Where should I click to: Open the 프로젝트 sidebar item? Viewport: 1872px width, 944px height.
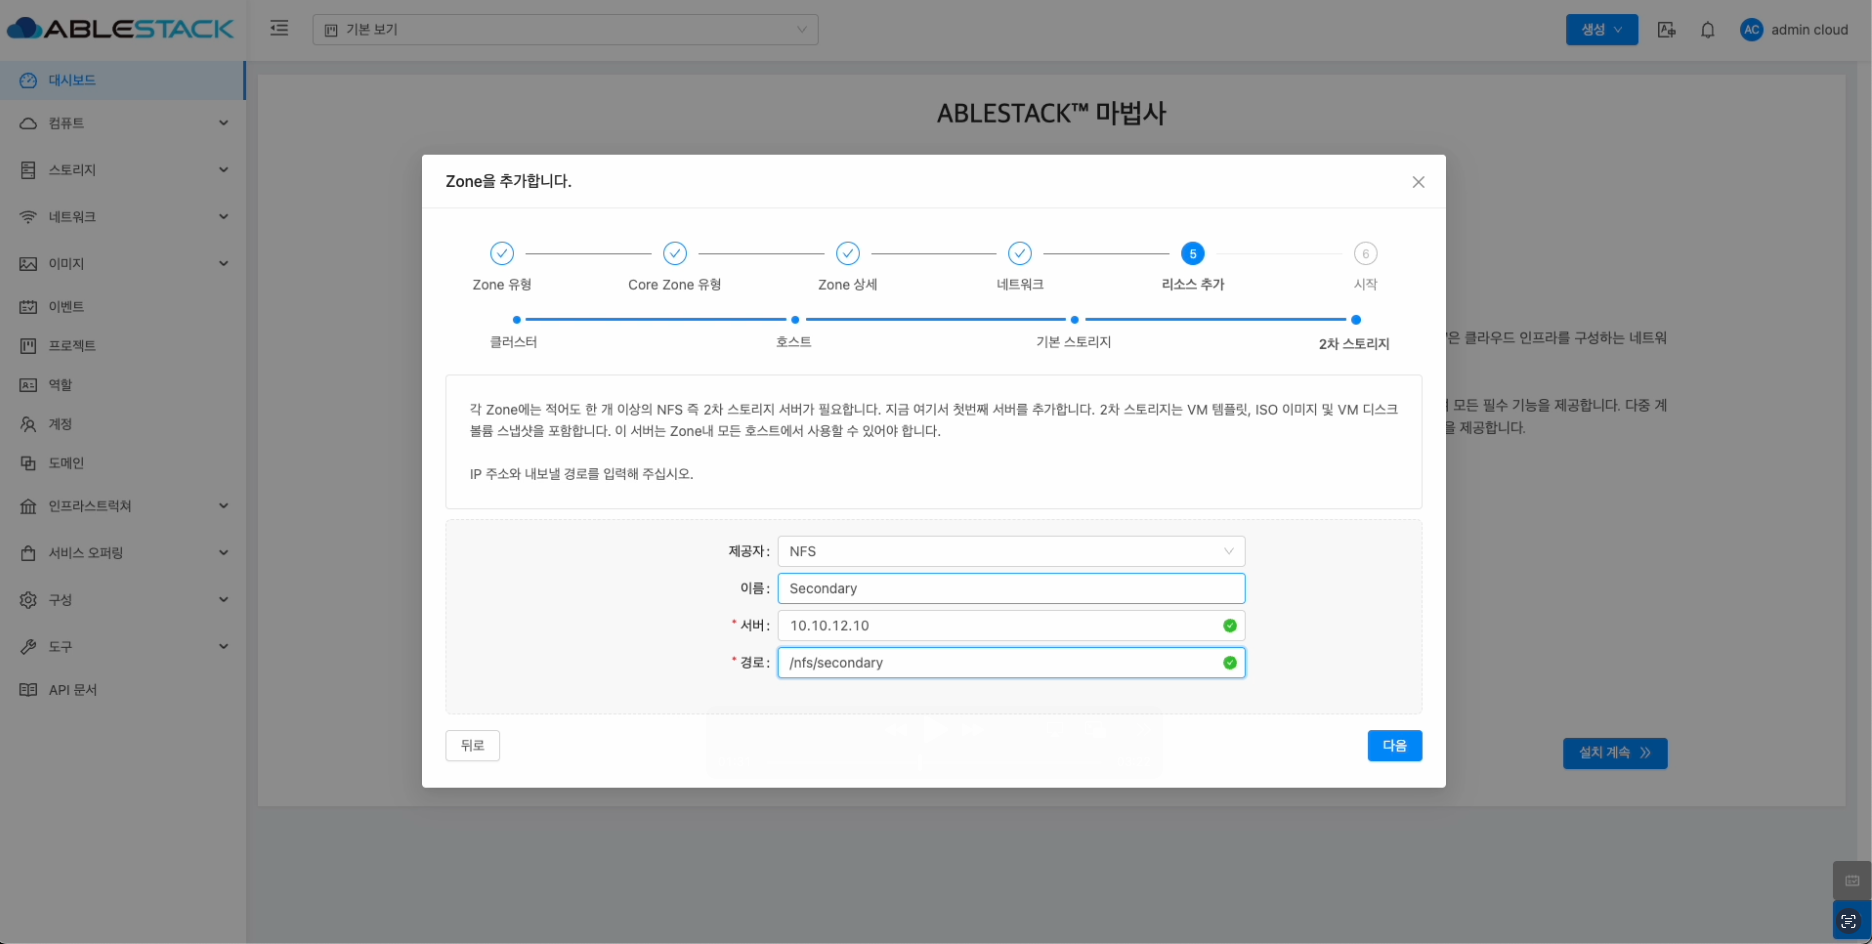point(72,346)
